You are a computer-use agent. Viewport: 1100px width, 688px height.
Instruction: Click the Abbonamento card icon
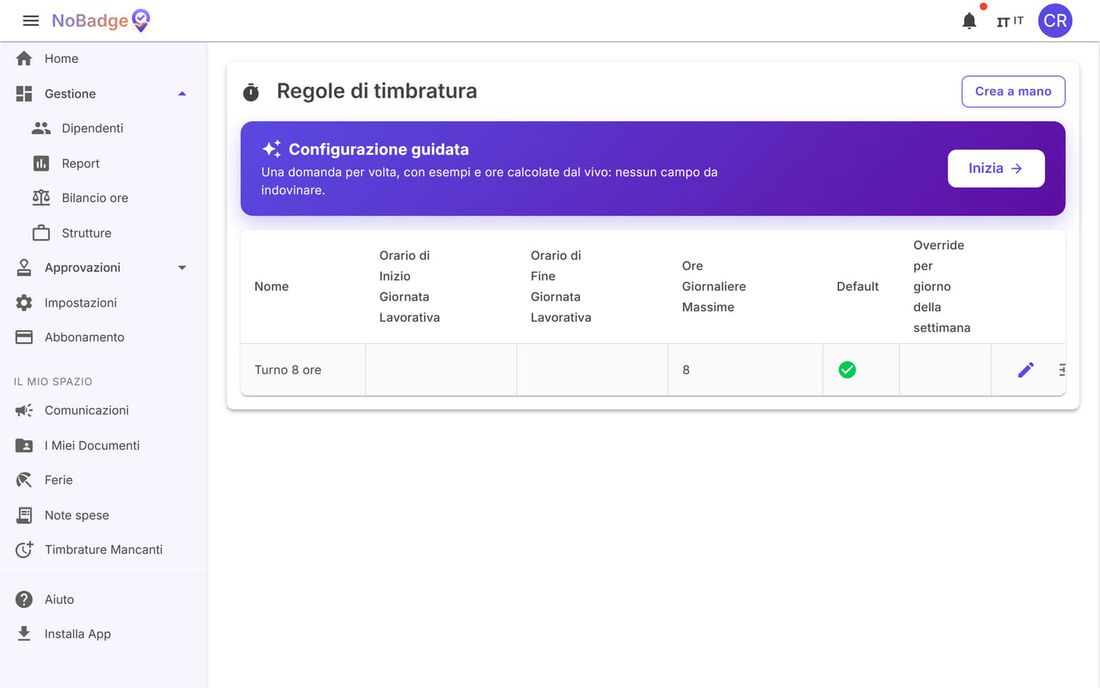[24, 337]
